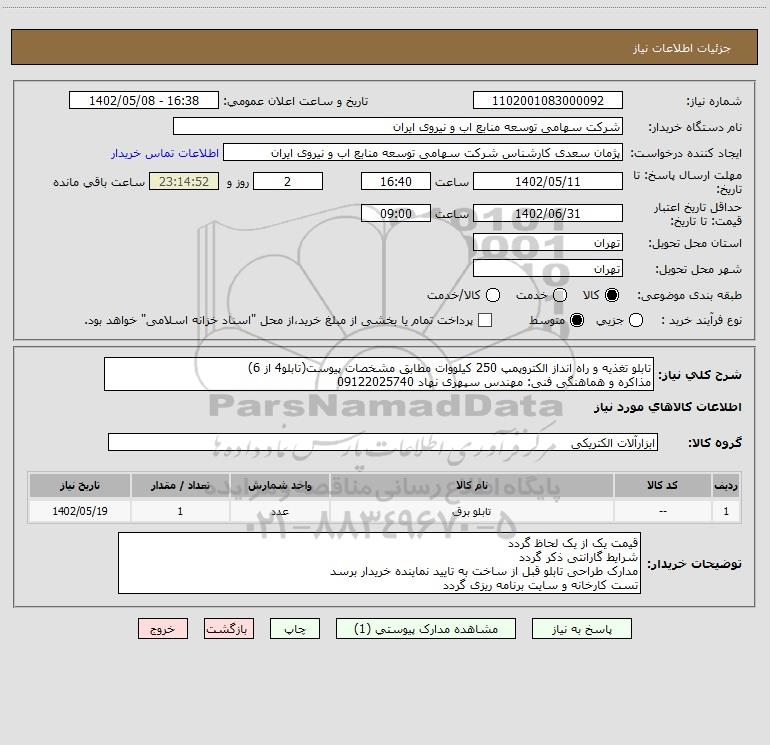
Task: Choose the متوسط purchase type option
Action: pyautogui.click(x=577, y=320)
